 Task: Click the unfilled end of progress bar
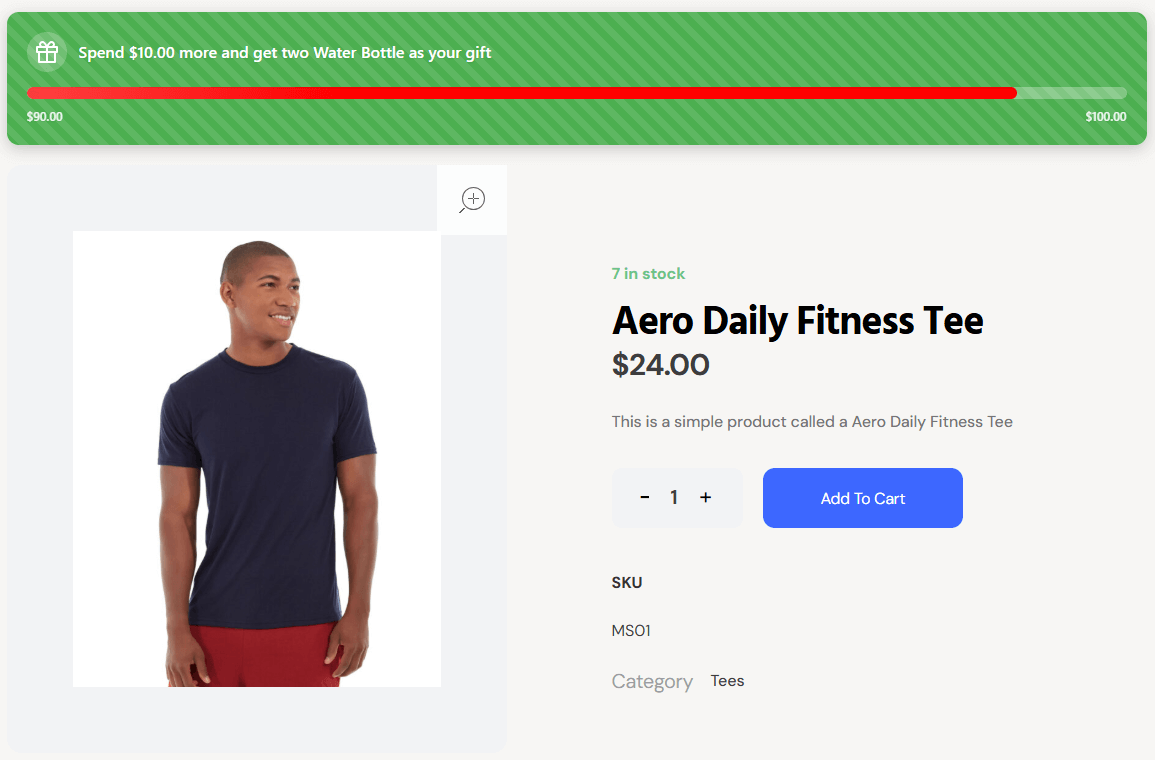(1072, 93)
